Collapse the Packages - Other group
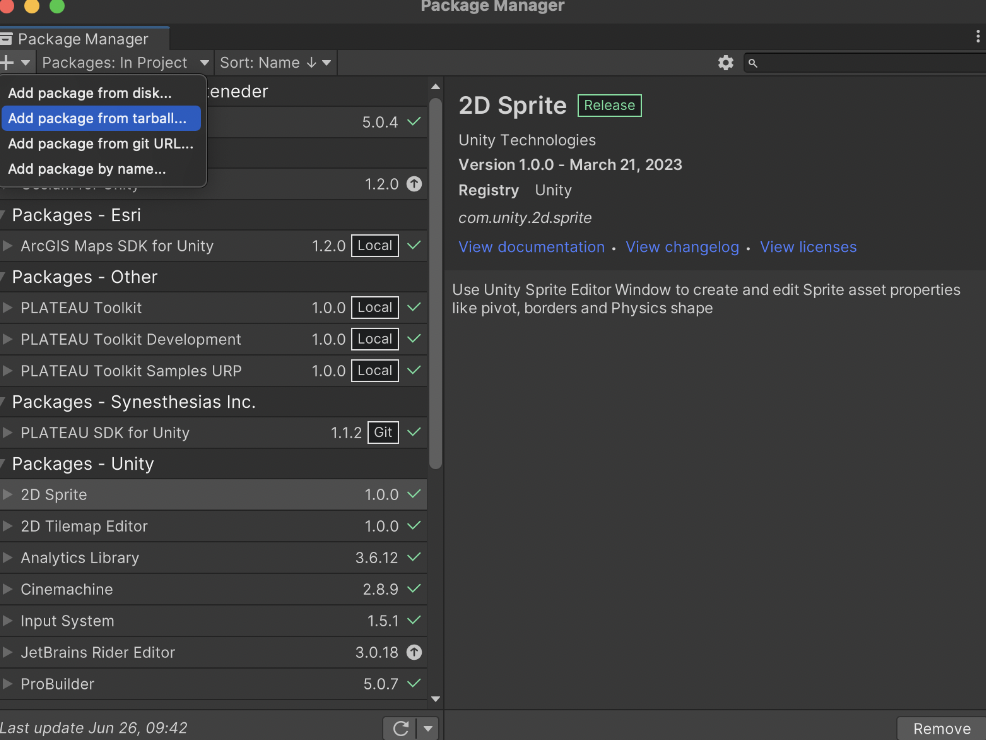 click(3, 277)
